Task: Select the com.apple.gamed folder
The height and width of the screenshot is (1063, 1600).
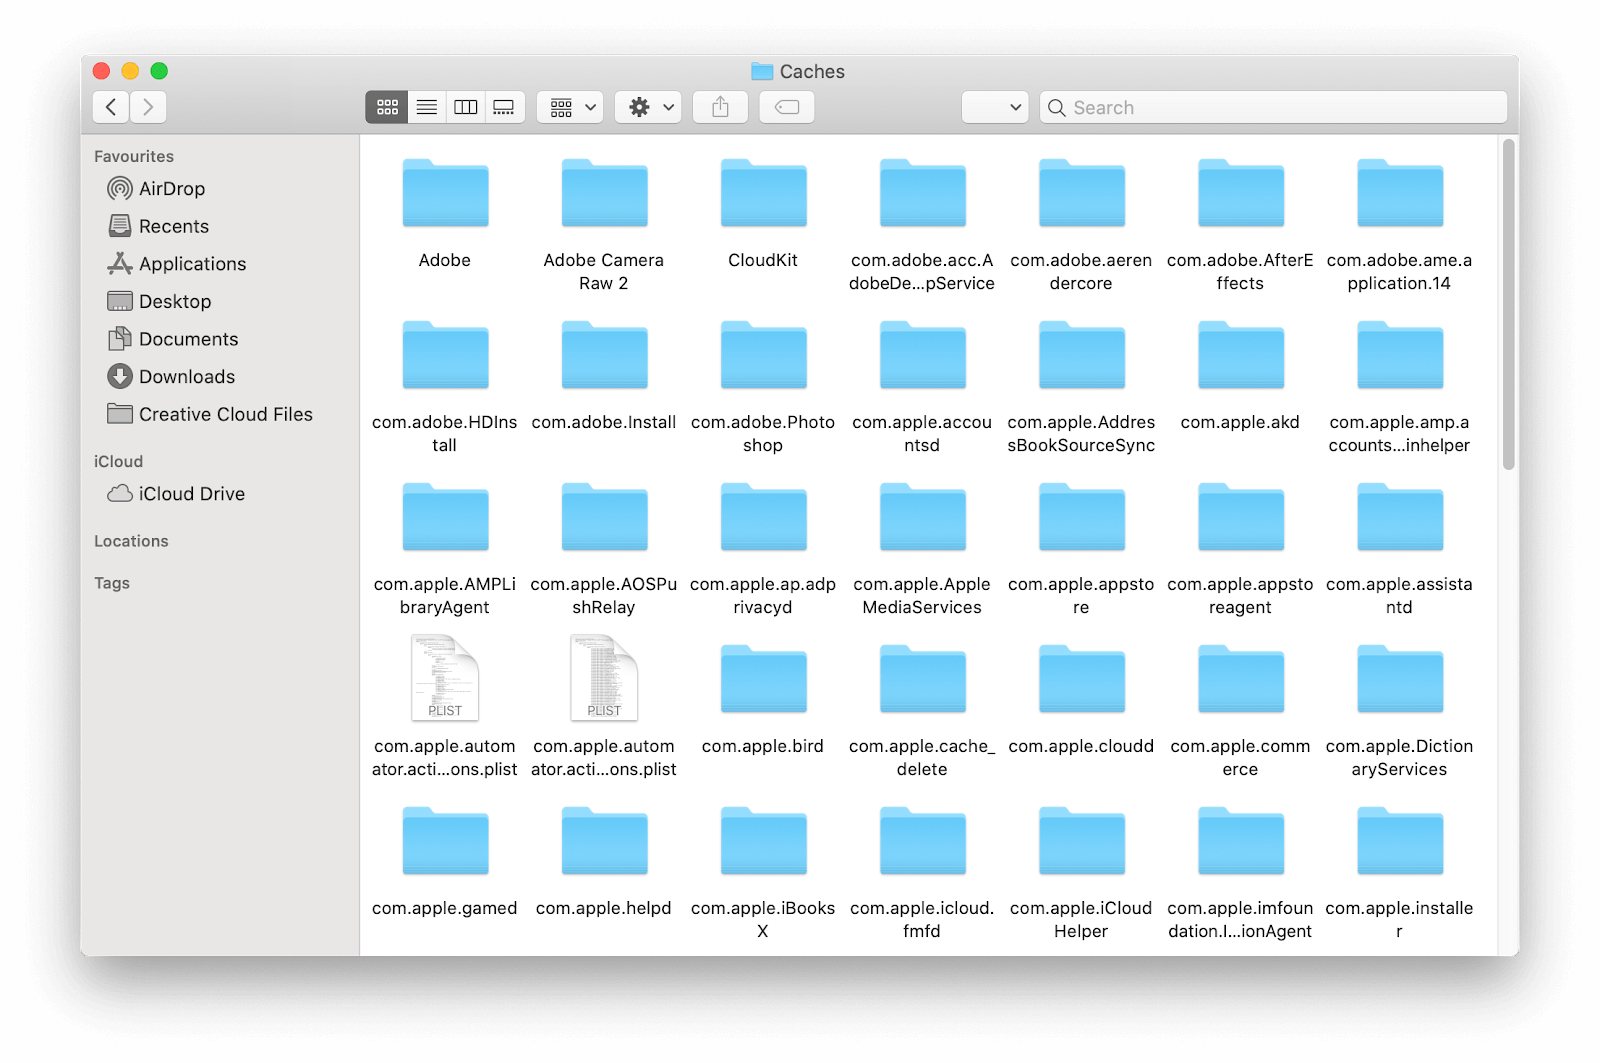Action: click(445, 842)
